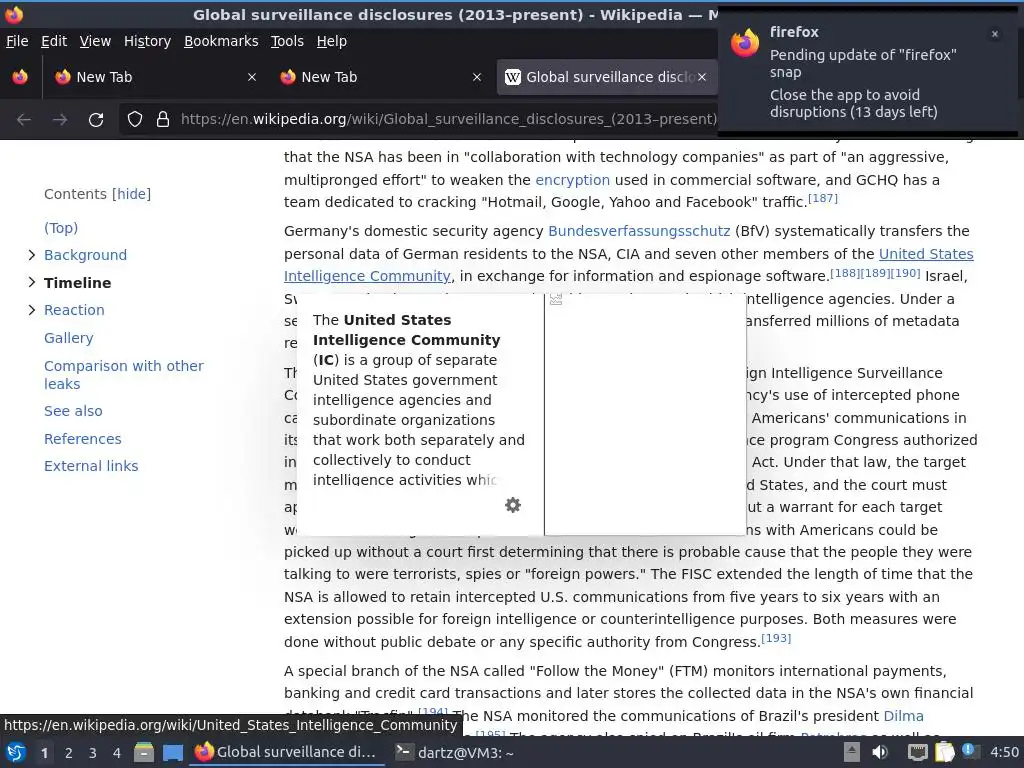This screenshot has height=768, width=1024.
Task: Open the Edit menu
Action: (x=54, y=41)
